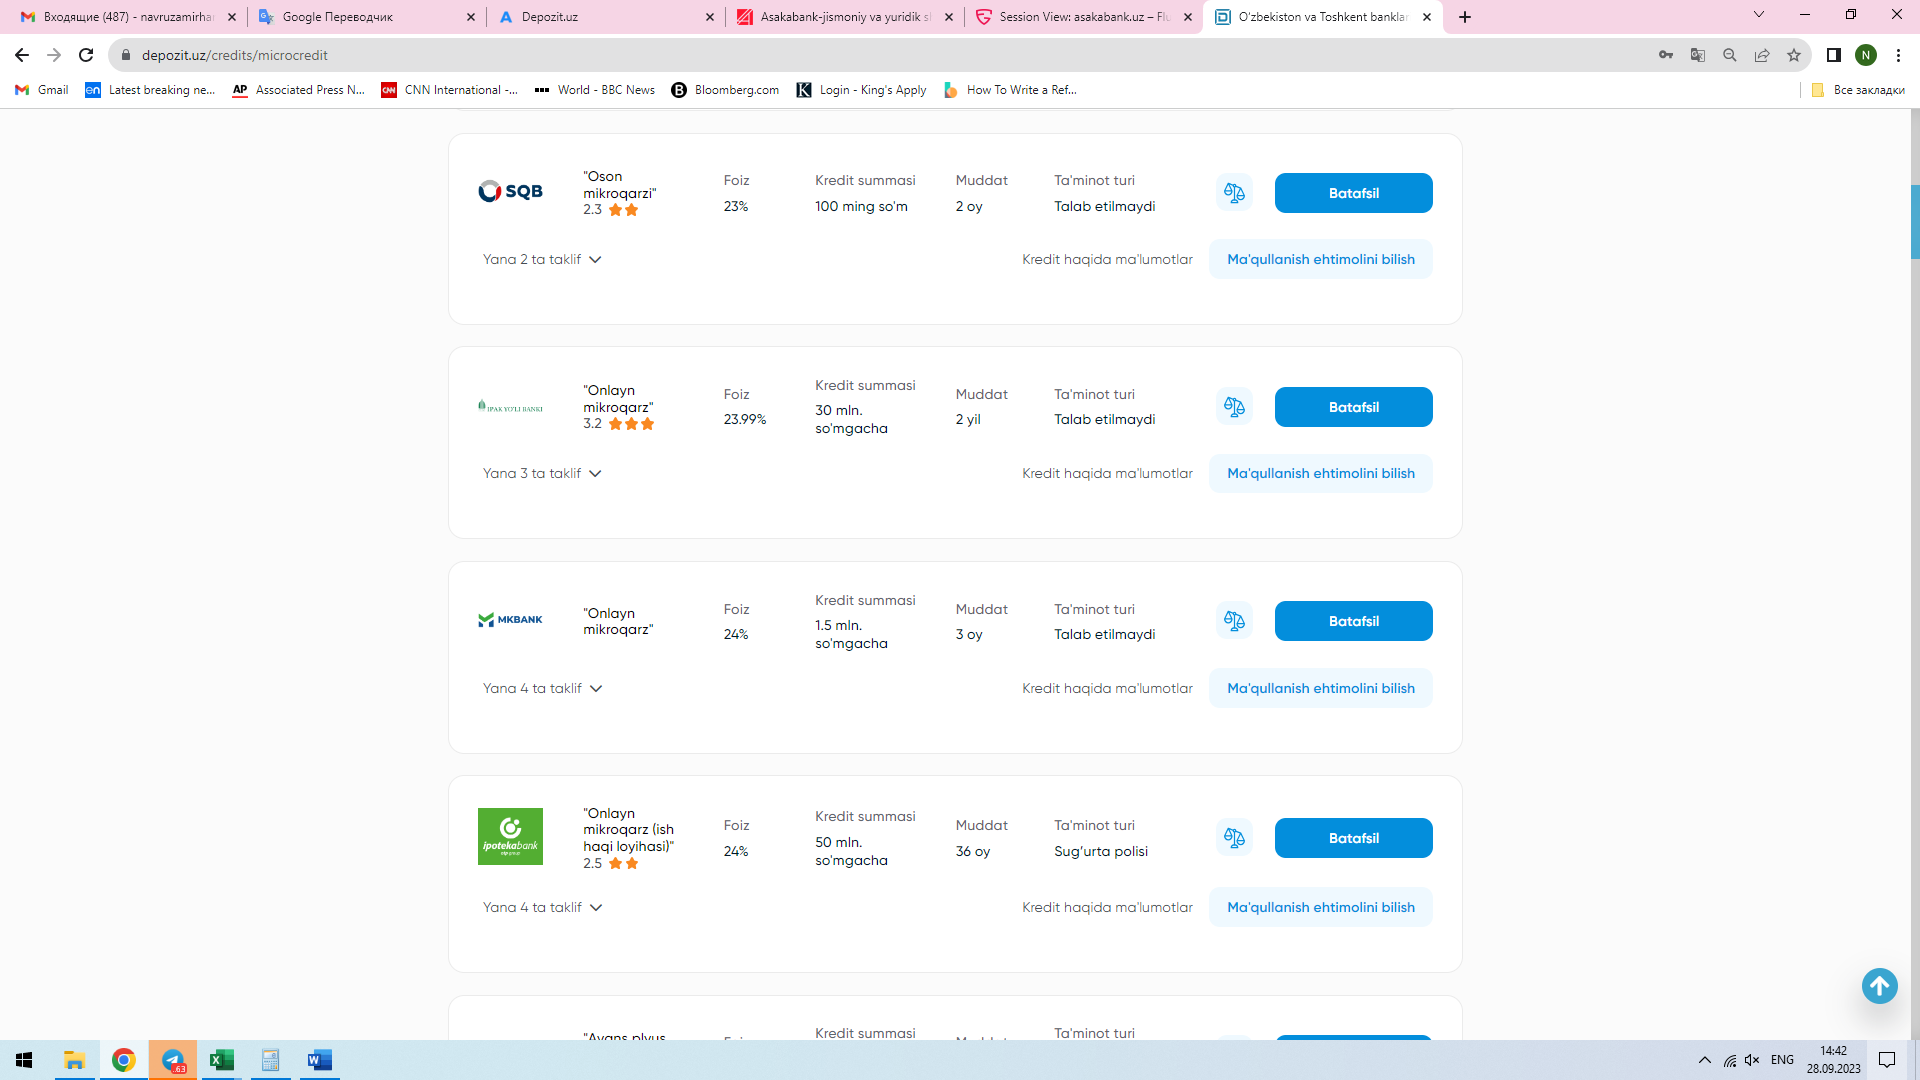Open the World - BBC News bookmark
Image resolution: width=1920 pixels, height=1080 pixels.
pos(595,90)
